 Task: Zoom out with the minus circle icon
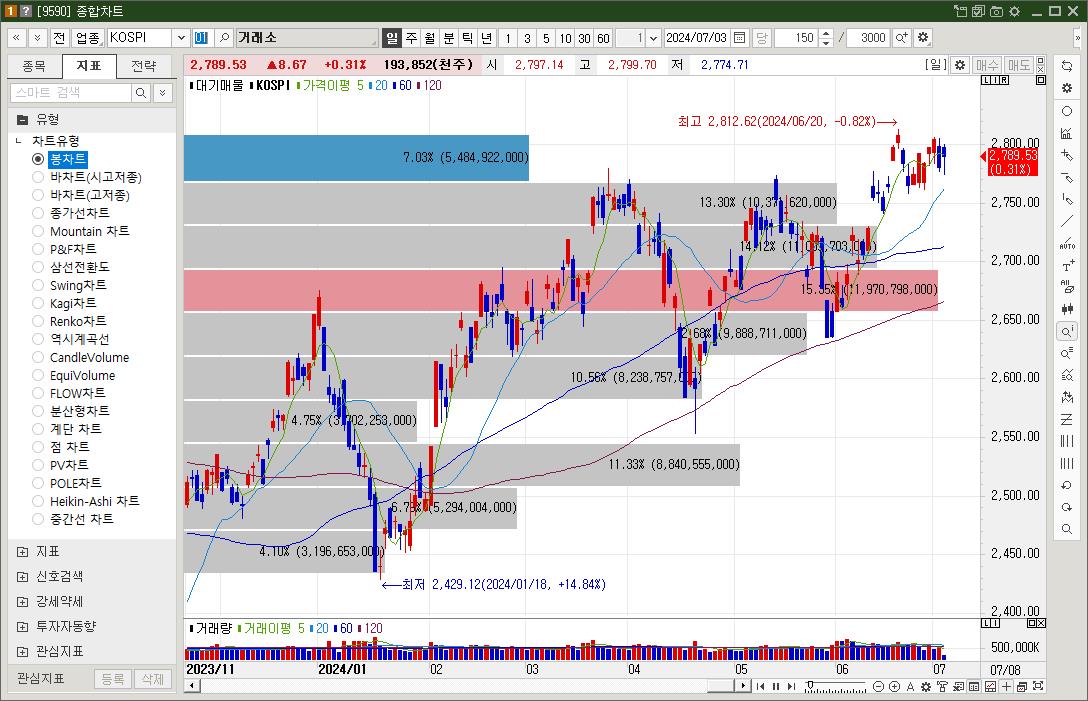click(x=878, y=686)
